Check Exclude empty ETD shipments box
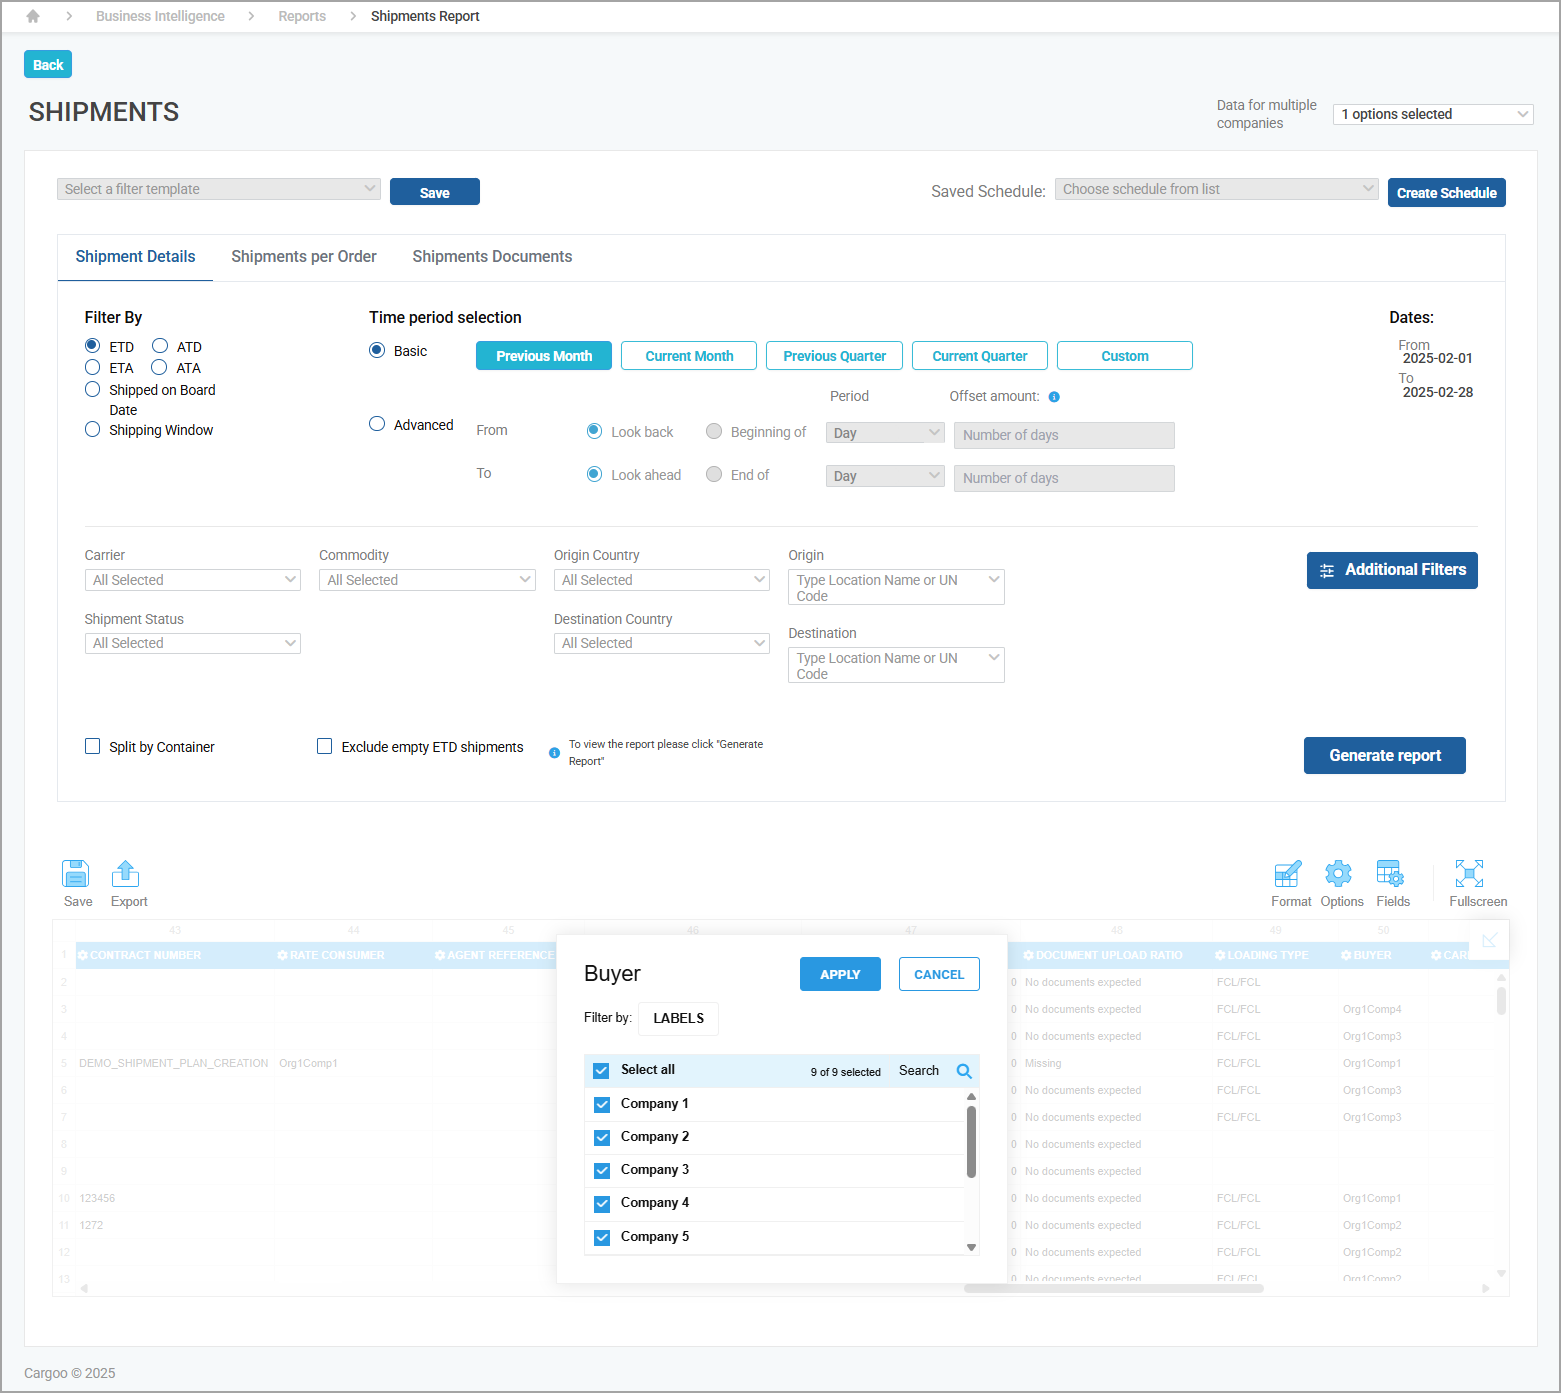Image resolution: width=1561 pixels, height=1393 pixels. point(325,746)
